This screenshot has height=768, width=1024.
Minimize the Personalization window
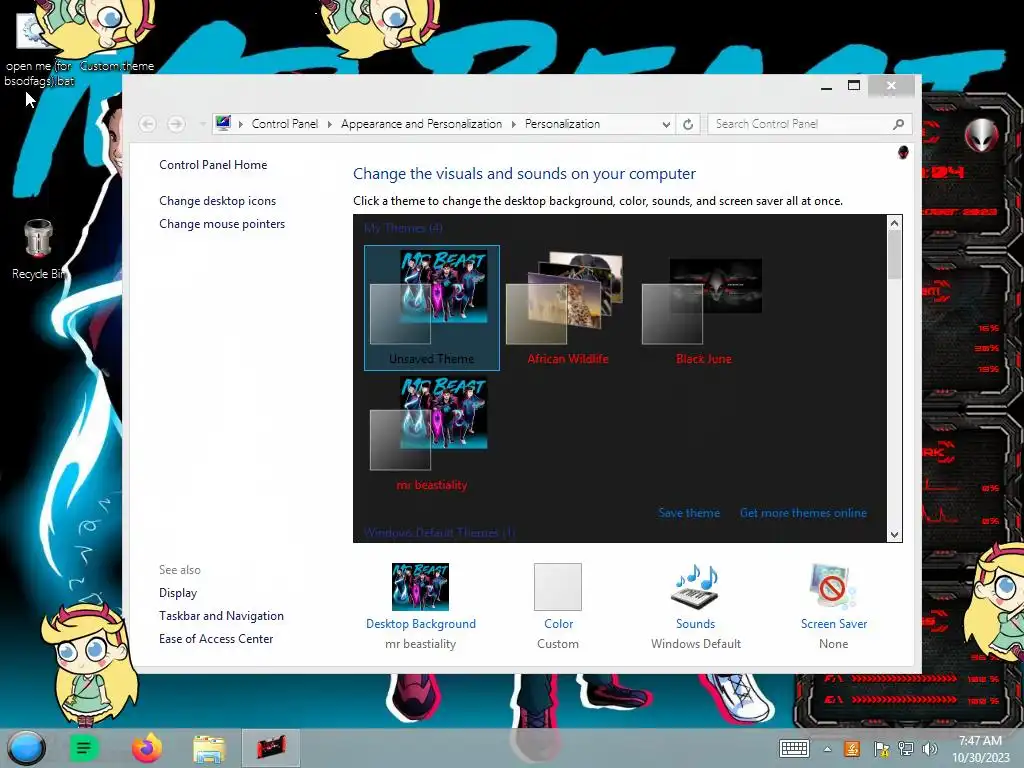[x=827, y=86]
